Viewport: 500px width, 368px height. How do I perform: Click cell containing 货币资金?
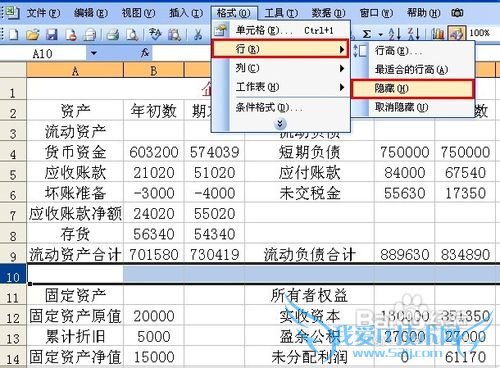click(75, 152)
